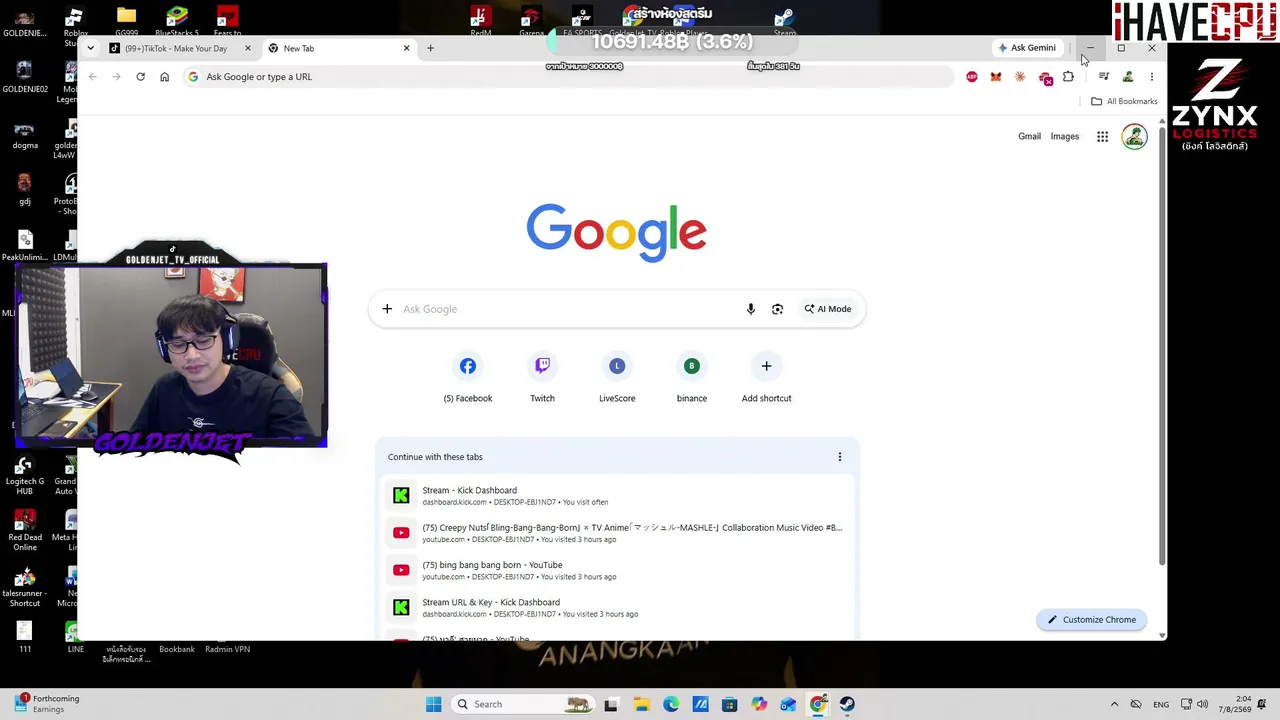The image size is (1280, 720).
Task: Open the Forthcoming Earnings taskbar widget
Action: [48, 704]
